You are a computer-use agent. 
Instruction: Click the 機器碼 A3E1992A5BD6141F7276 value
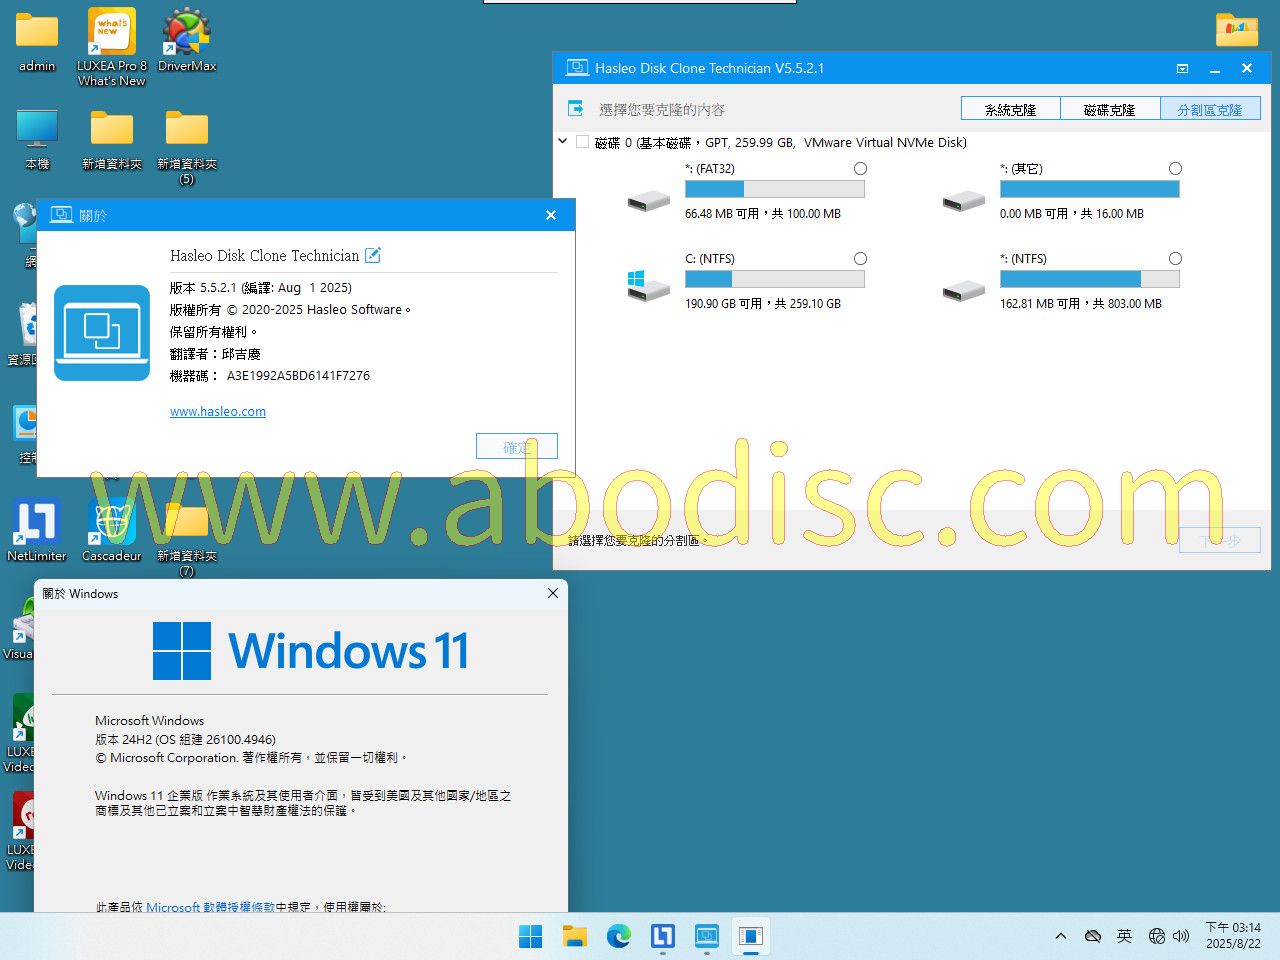click(298, 376)
